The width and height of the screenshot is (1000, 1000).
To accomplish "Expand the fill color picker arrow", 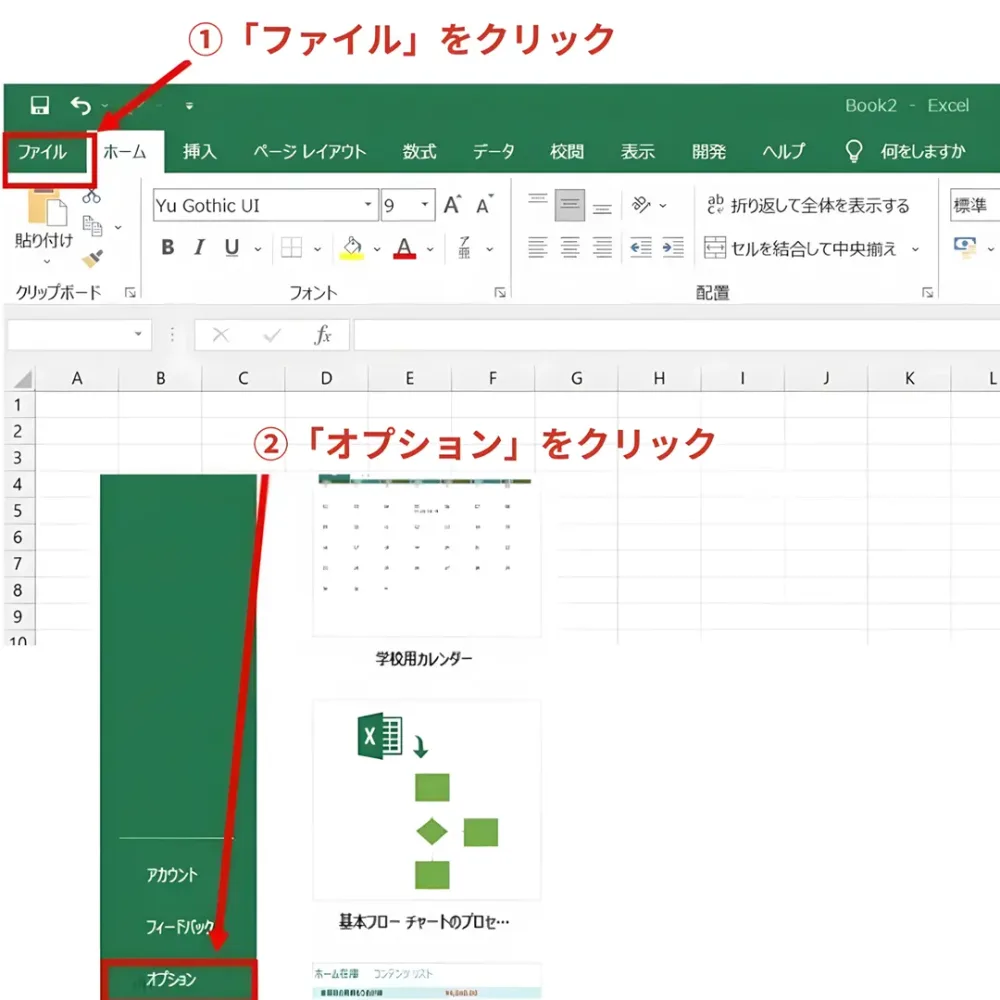I will pos(377,249).
